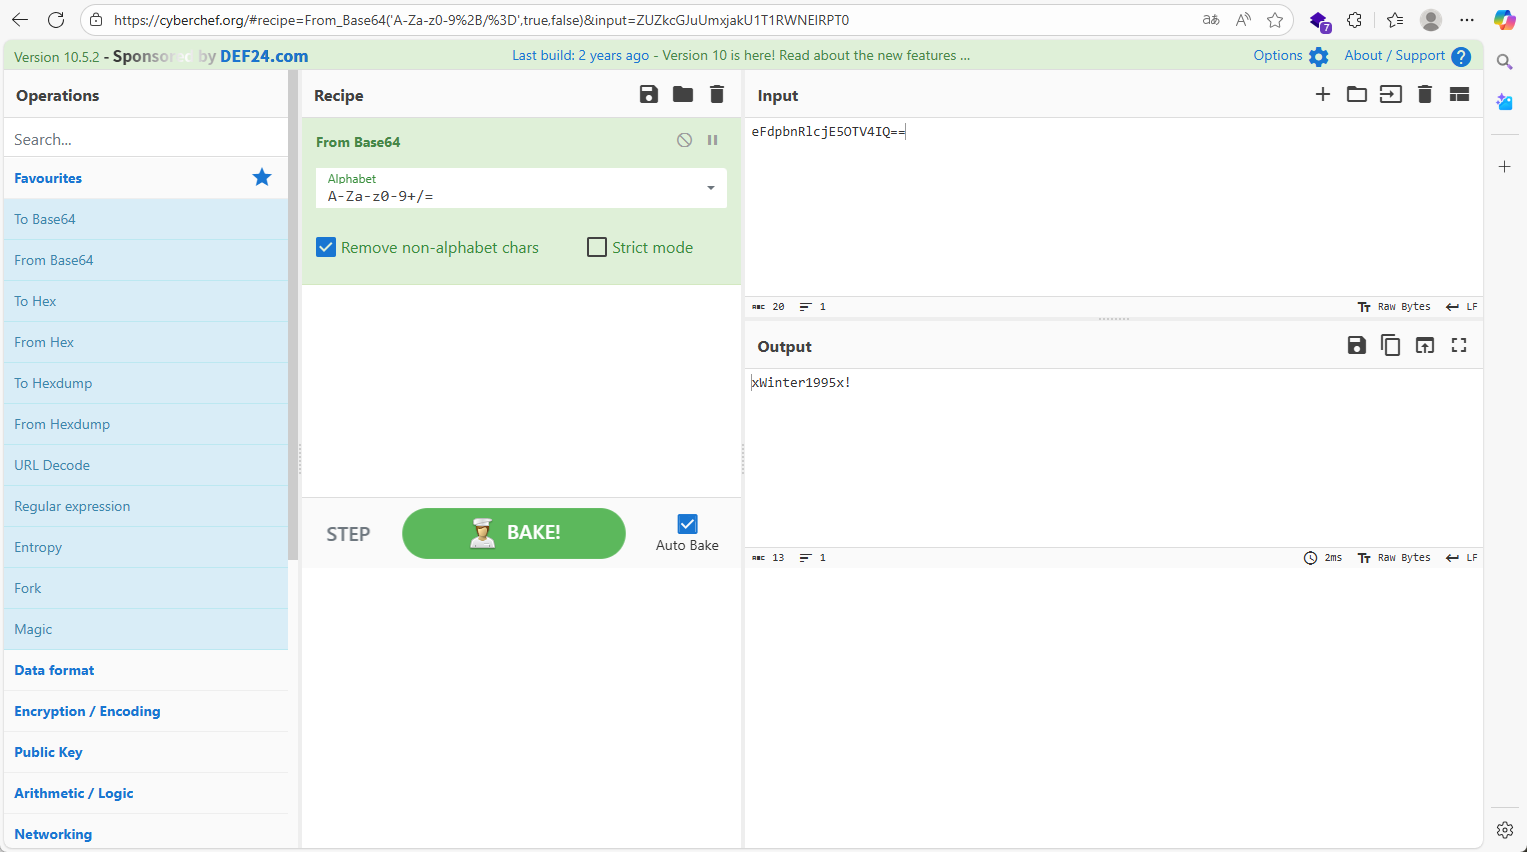Focus the operations Search field
Image resolution: width=1527 pixels, height=852 pixels.
click(146, 139)
